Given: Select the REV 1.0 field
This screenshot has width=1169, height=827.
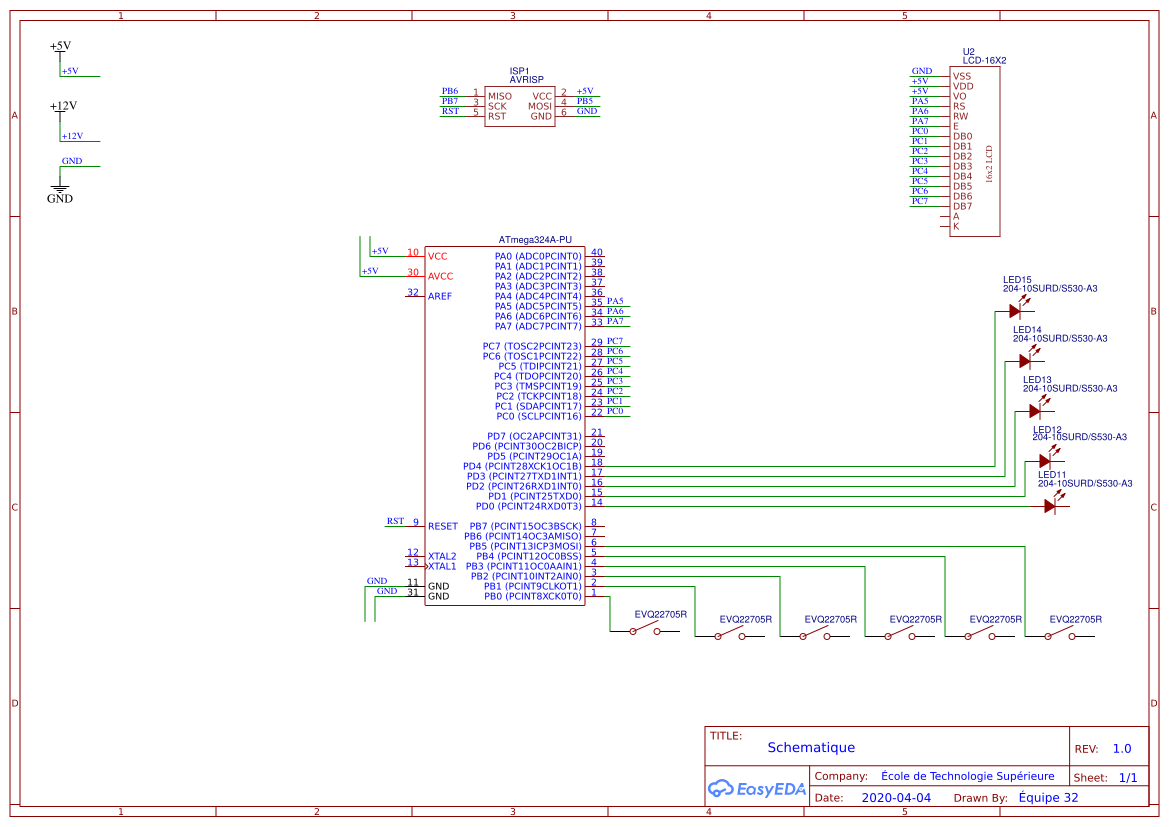Looking at the screenshot, I should click(1121, 747).
